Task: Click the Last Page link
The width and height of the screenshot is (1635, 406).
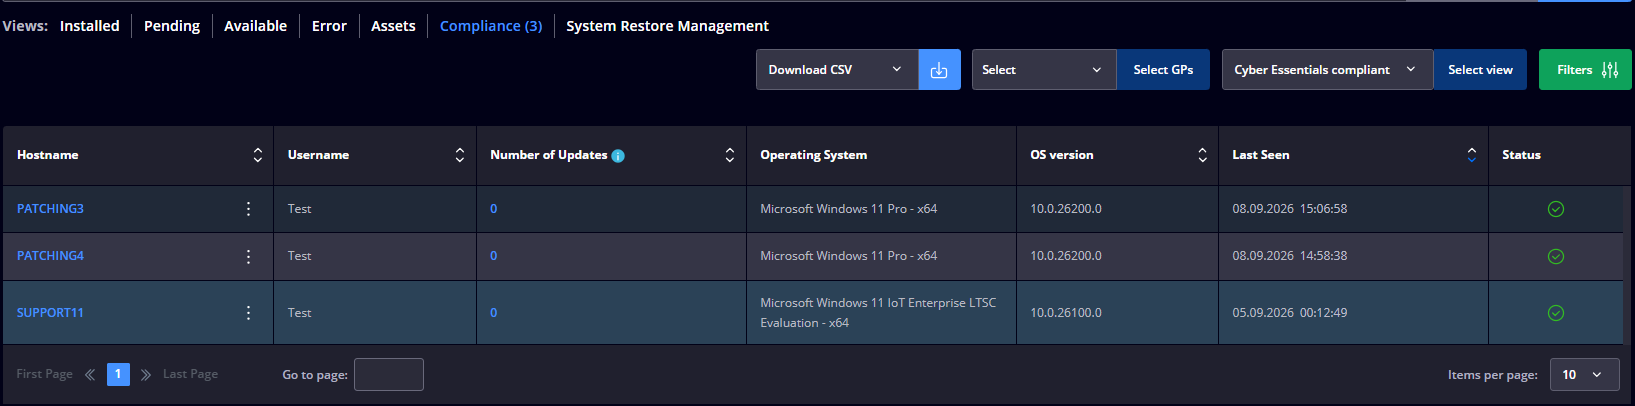Action: click(190, 374)
